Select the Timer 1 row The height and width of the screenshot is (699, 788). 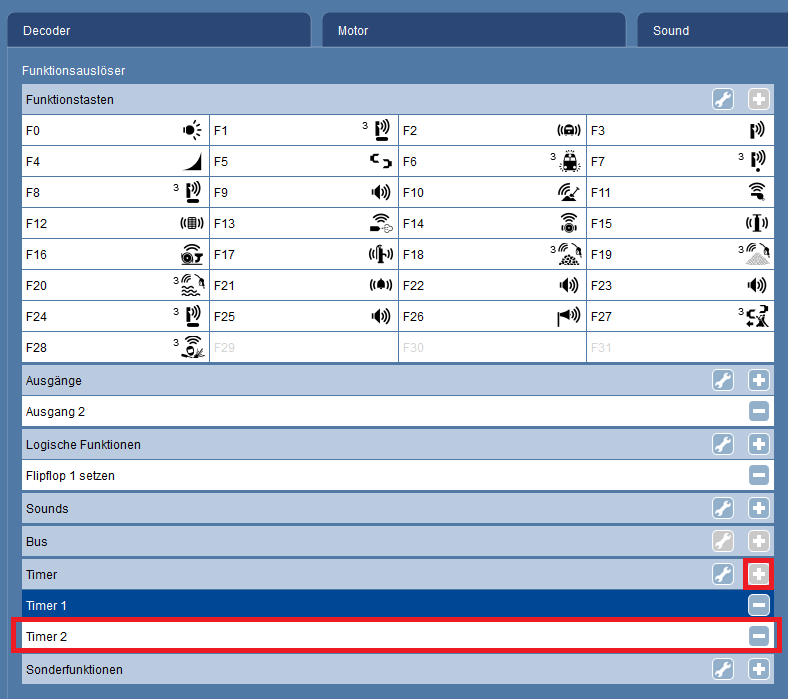(380, 605)
